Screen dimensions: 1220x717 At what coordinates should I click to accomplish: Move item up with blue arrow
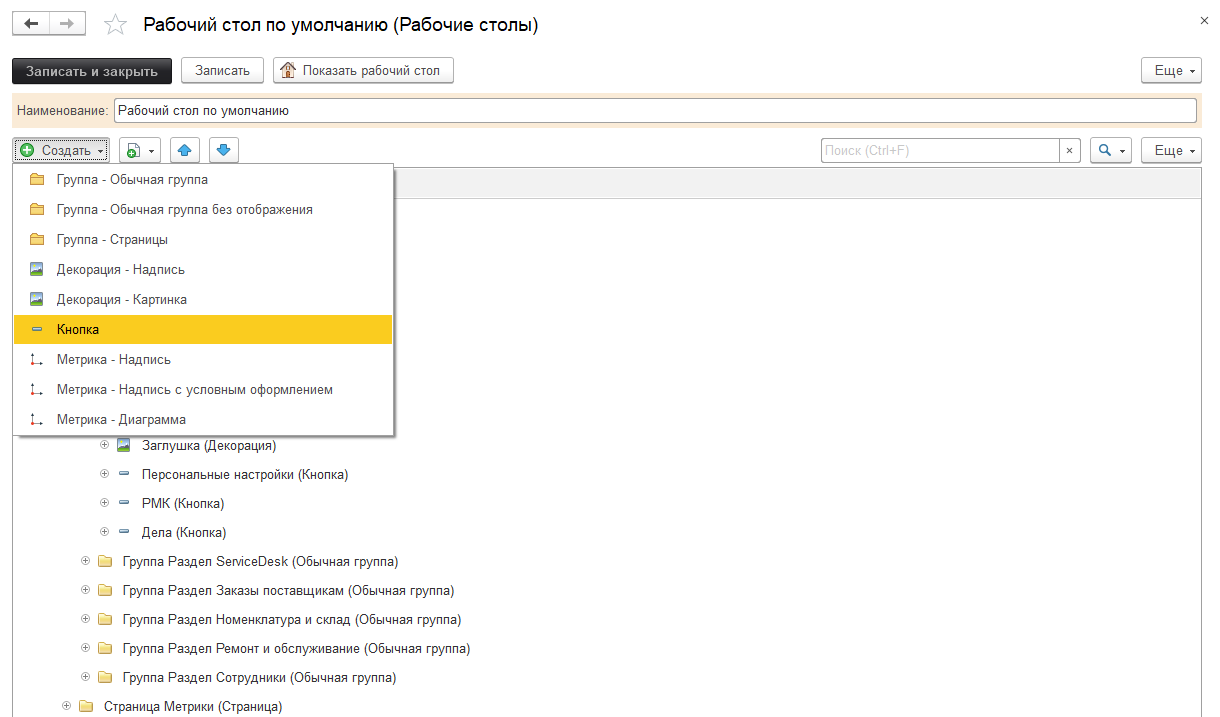pos(184,150)
